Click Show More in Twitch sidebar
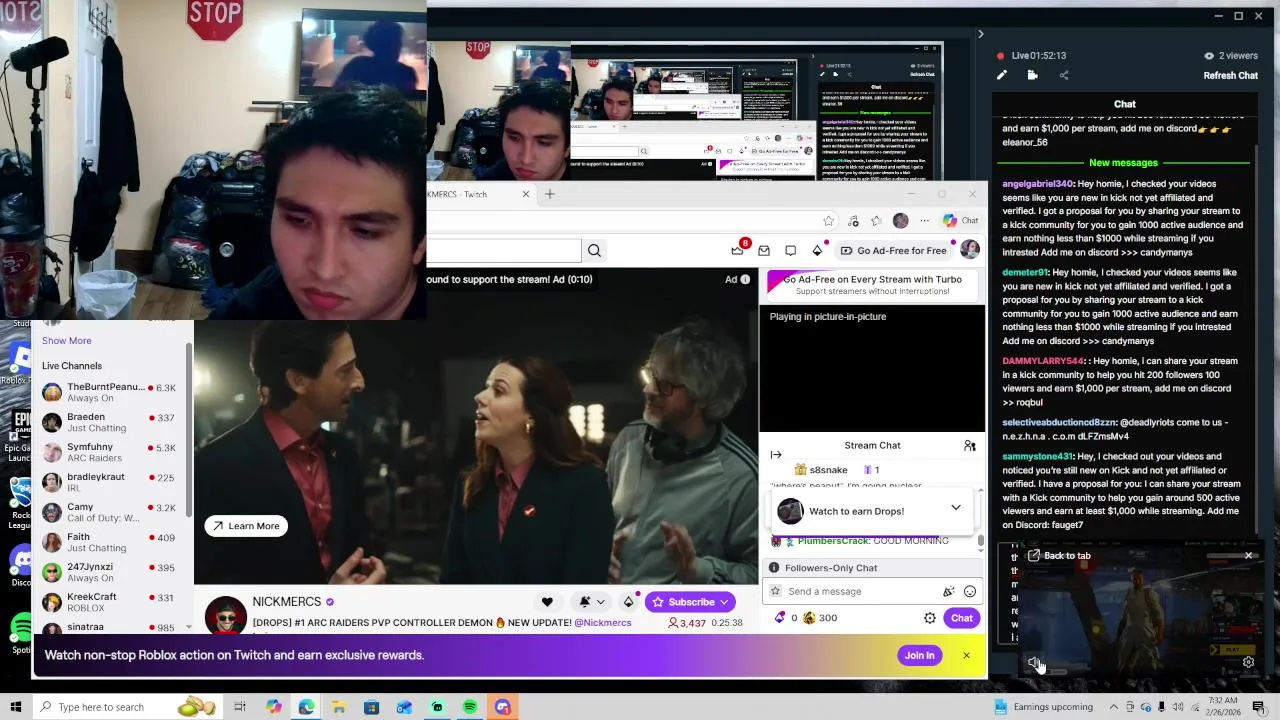1280x720 pixels. pos(67,341)
